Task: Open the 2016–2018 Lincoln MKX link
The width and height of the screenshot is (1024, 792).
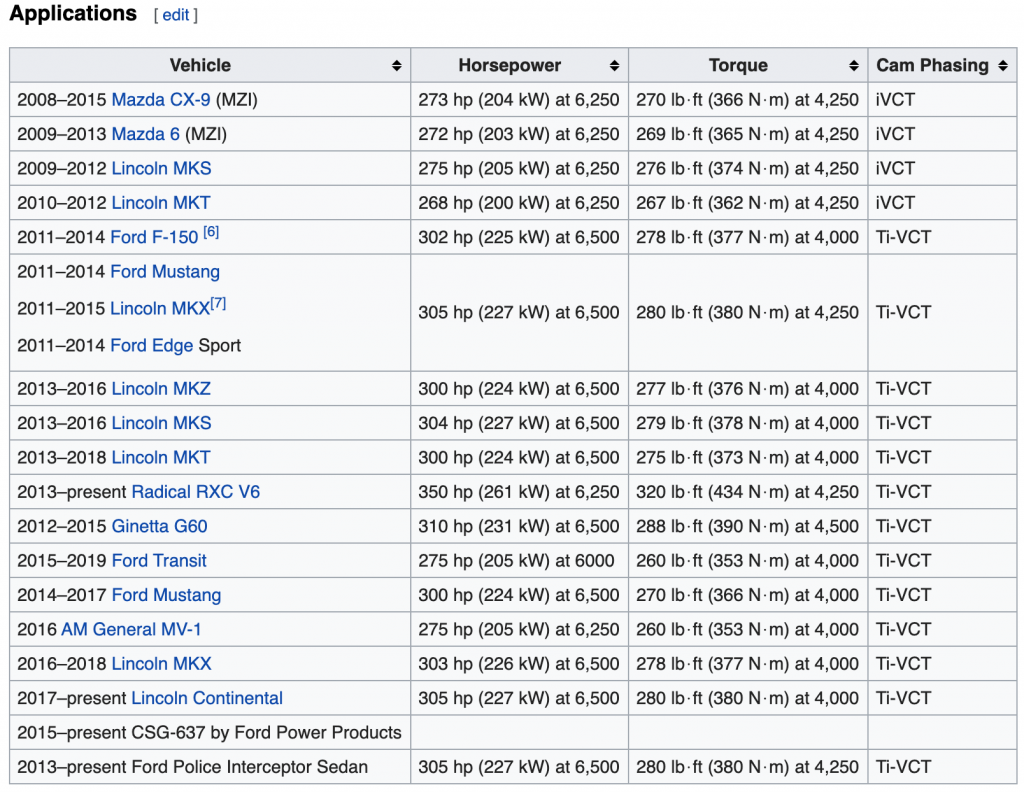Action: (161, 664)
